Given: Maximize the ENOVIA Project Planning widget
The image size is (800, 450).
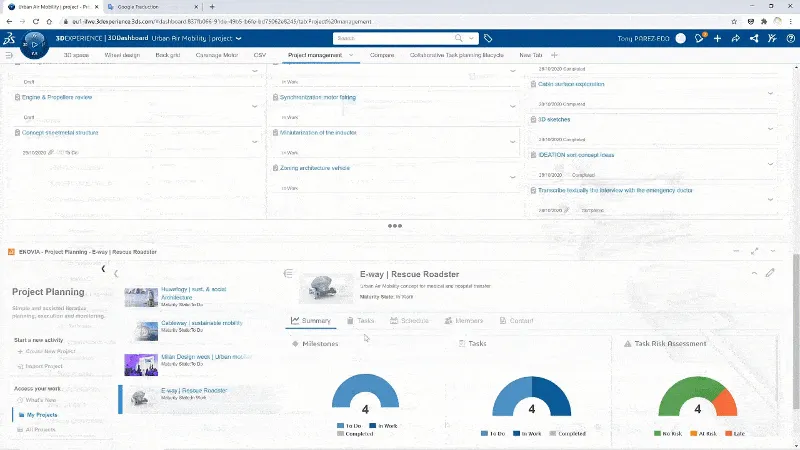Looking at the screenshot, I should [754, 251].
